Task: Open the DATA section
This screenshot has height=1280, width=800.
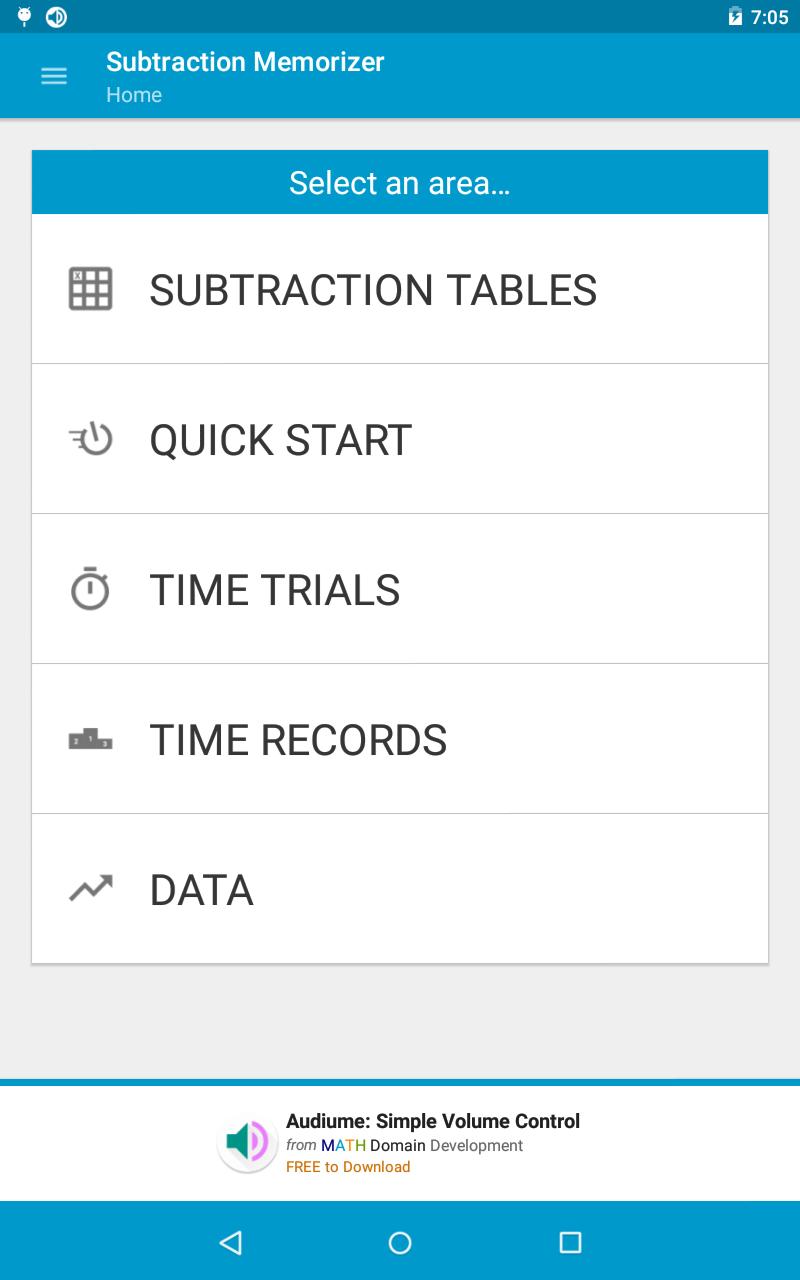Action: [x=201, y=890]
